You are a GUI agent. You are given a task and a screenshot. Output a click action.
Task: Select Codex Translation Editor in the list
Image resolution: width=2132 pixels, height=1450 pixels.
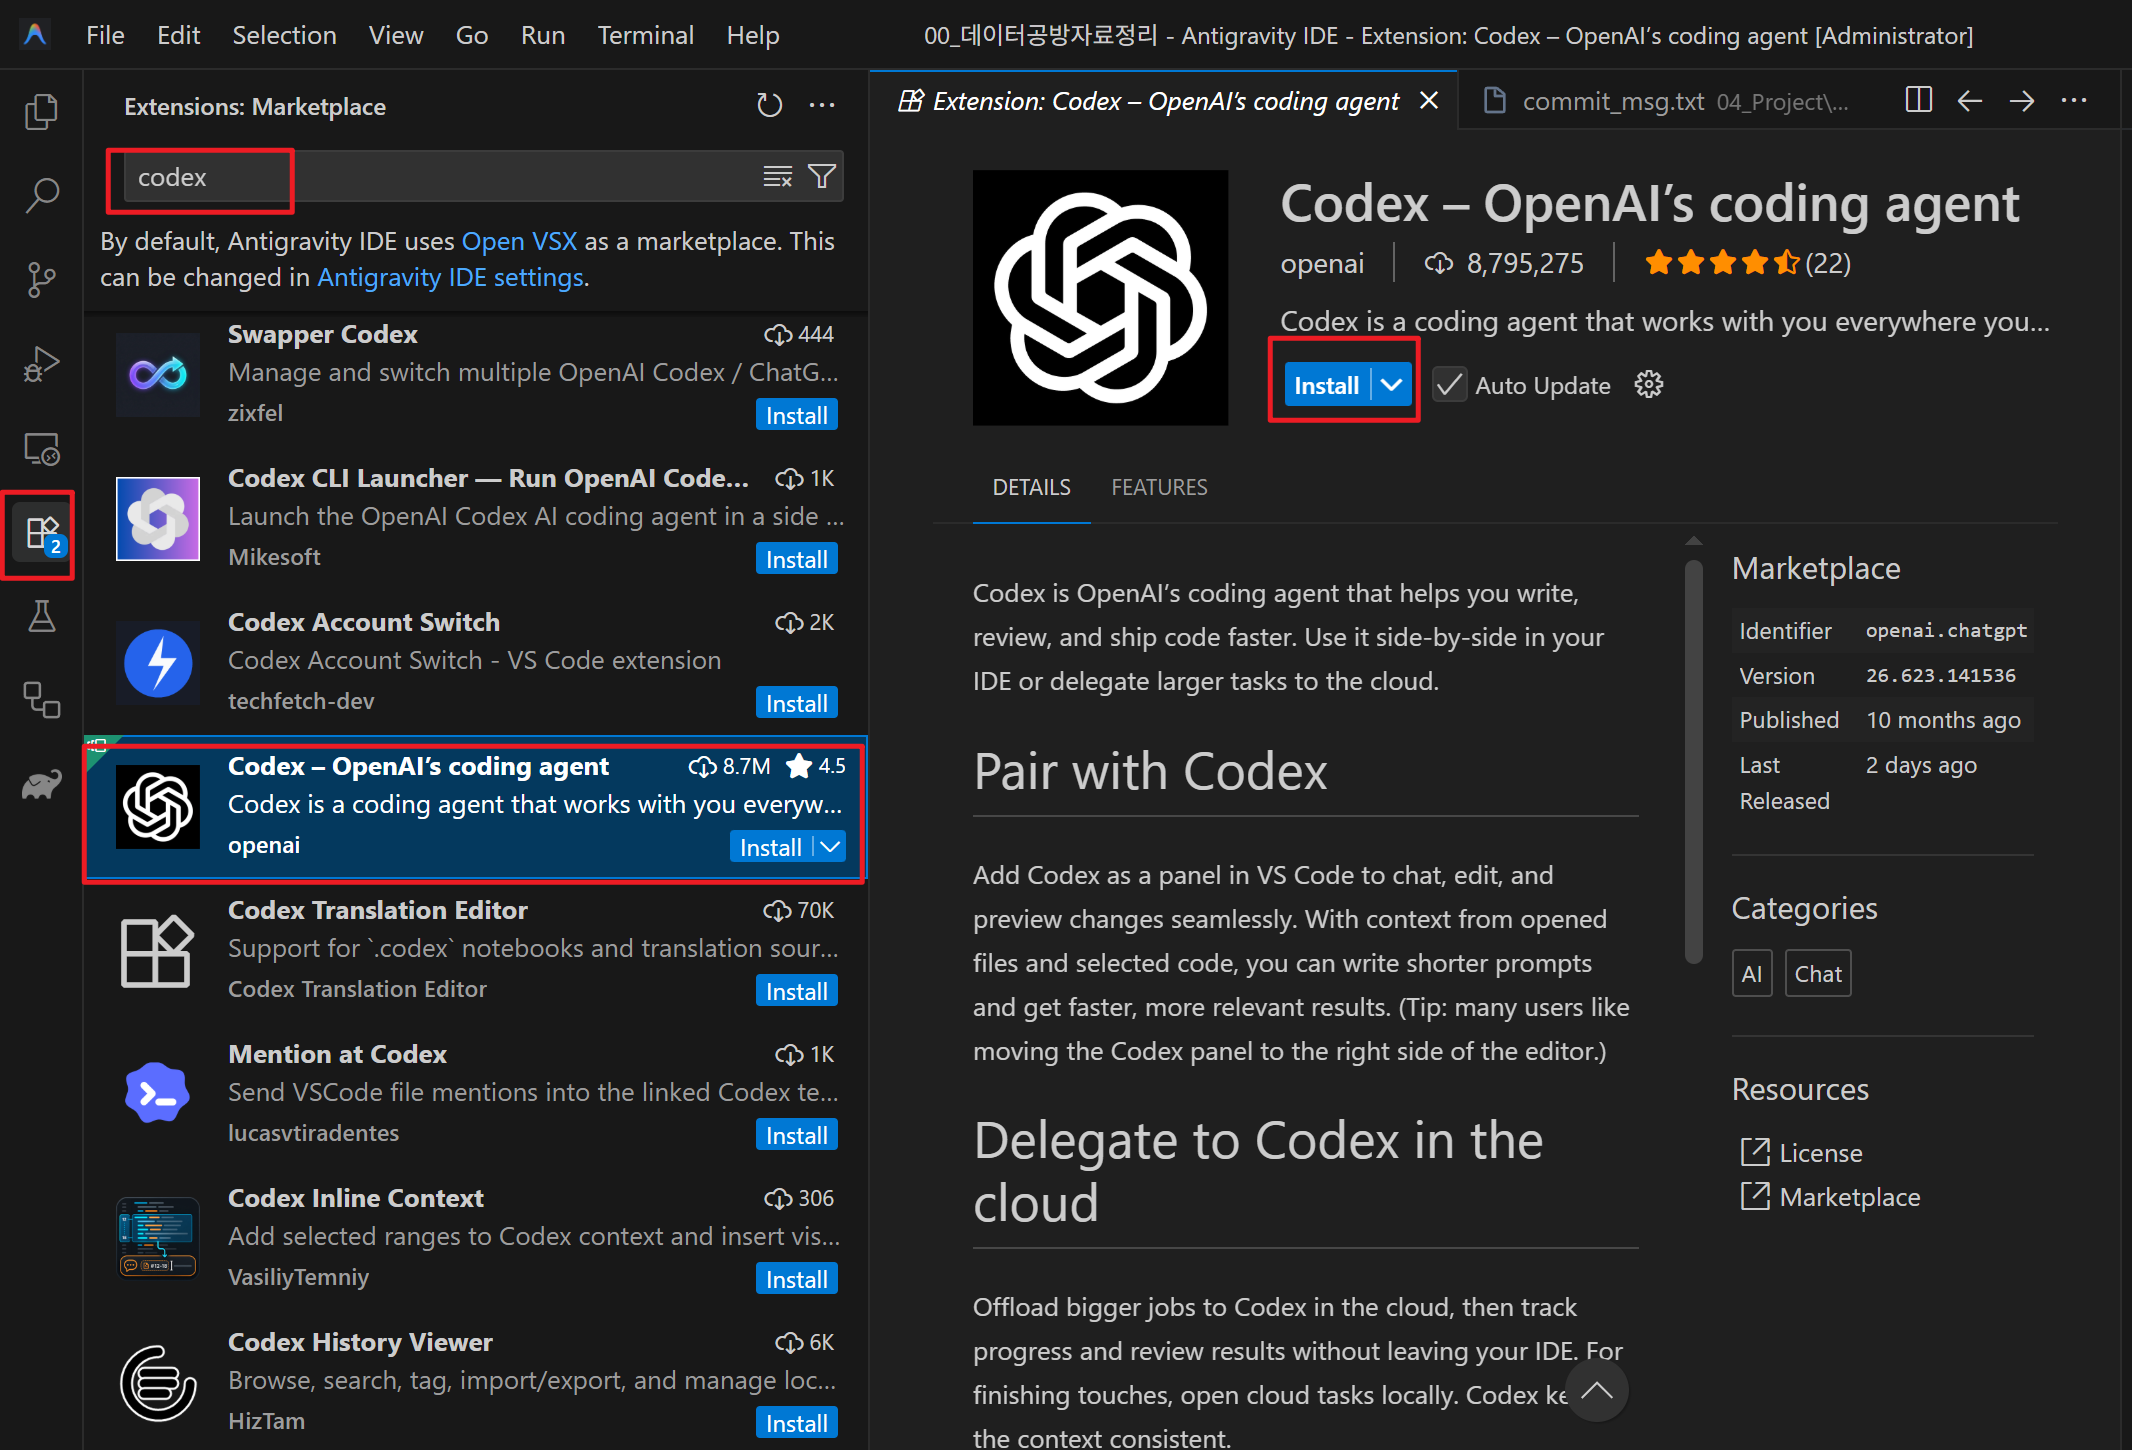point(476,951)
